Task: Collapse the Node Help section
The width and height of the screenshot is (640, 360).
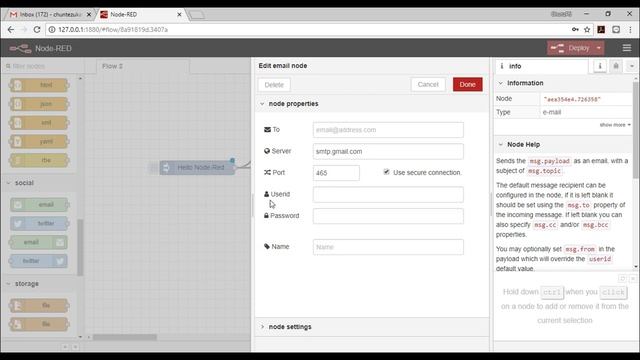Action: (x=519, y=144)
